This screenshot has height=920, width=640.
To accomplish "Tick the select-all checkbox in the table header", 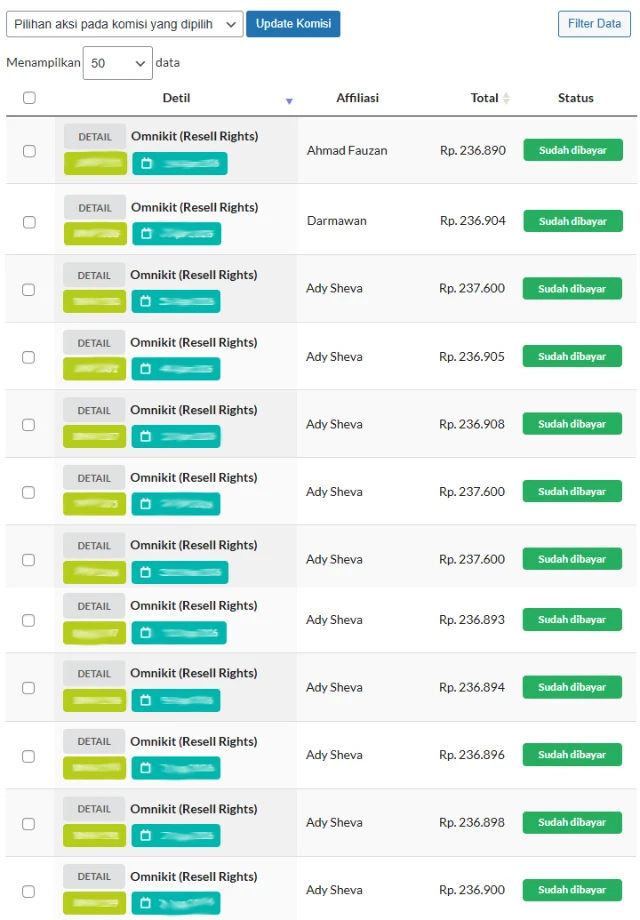I will tap(29, 97).
